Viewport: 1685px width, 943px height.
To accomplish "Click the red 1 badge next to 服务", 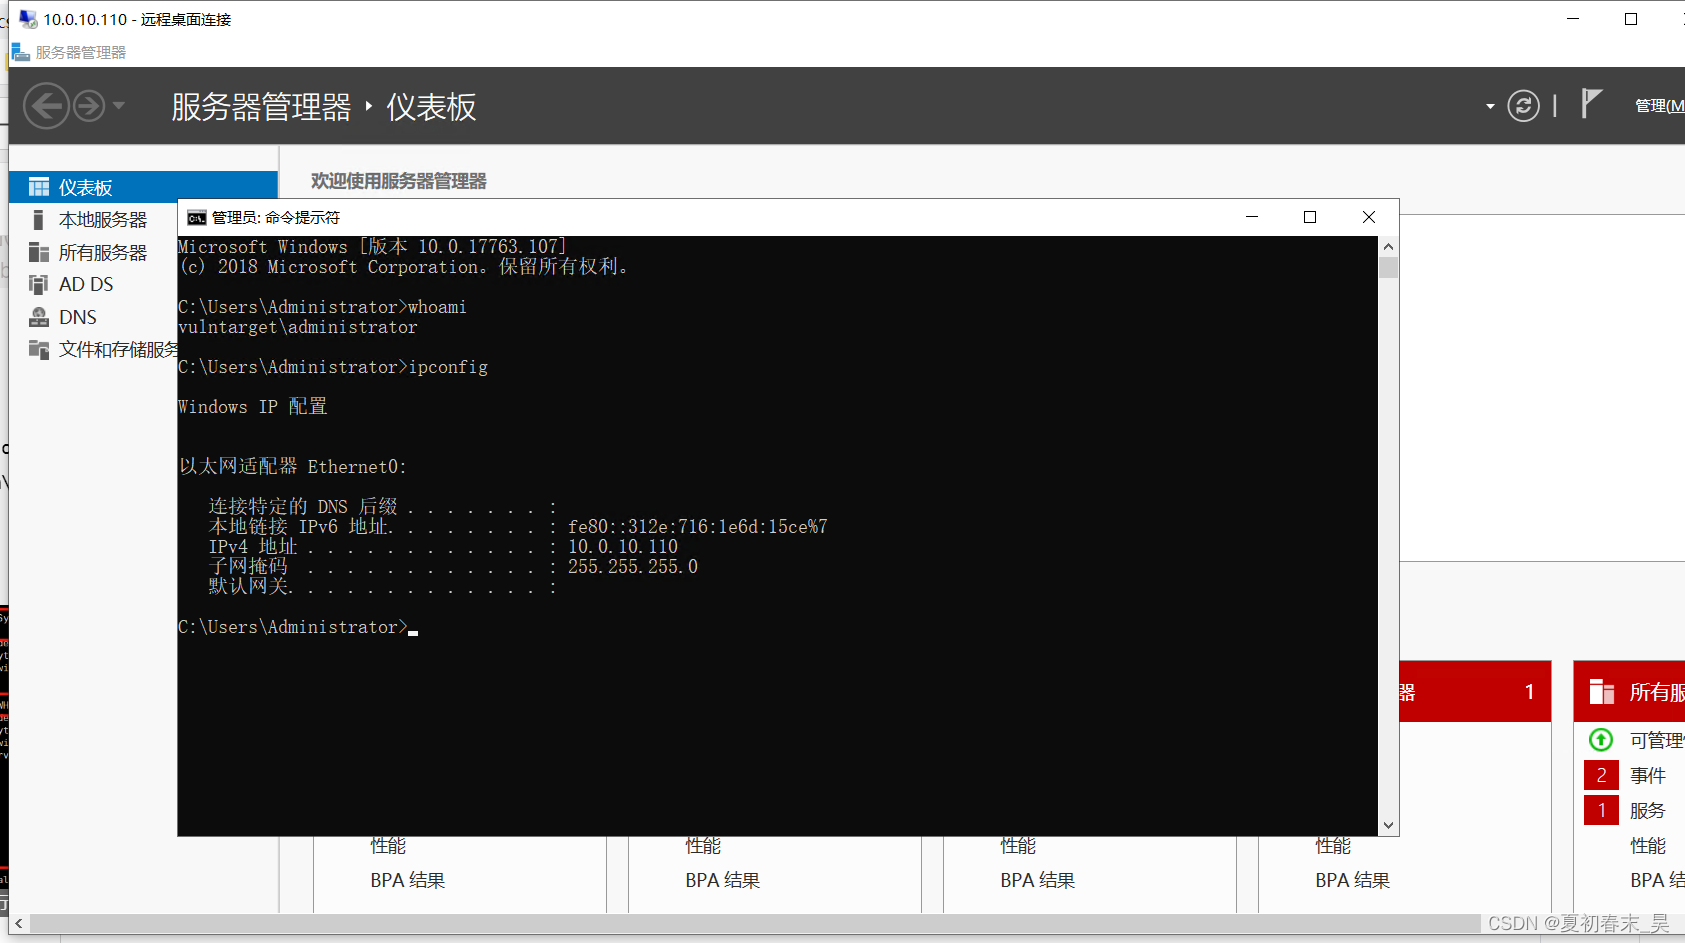I will point(1601,810).
